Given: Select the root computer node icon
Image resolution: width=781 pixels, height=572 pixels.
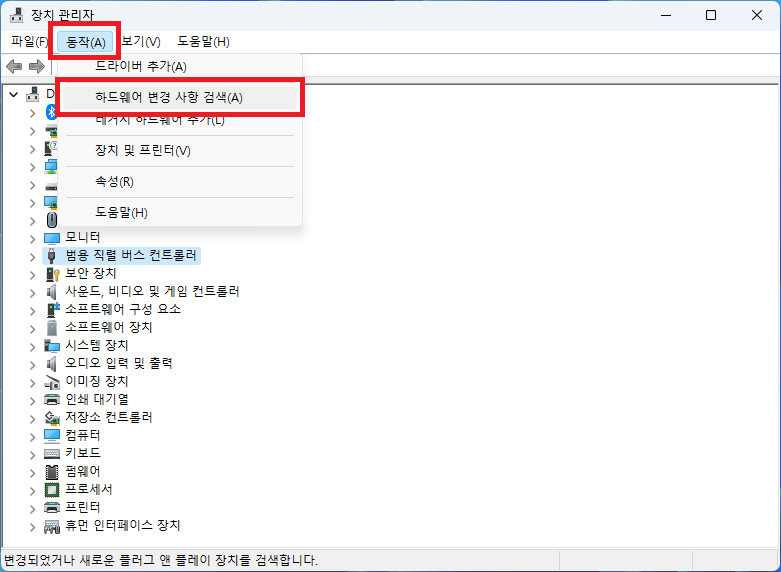Looking at the screenshot, I should pos(33,94).
